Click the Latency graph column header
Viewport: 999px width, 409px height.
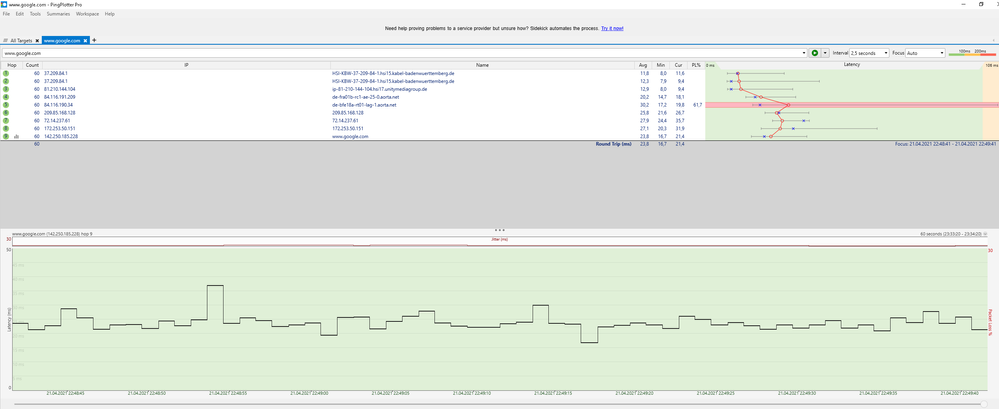[852, 65]
